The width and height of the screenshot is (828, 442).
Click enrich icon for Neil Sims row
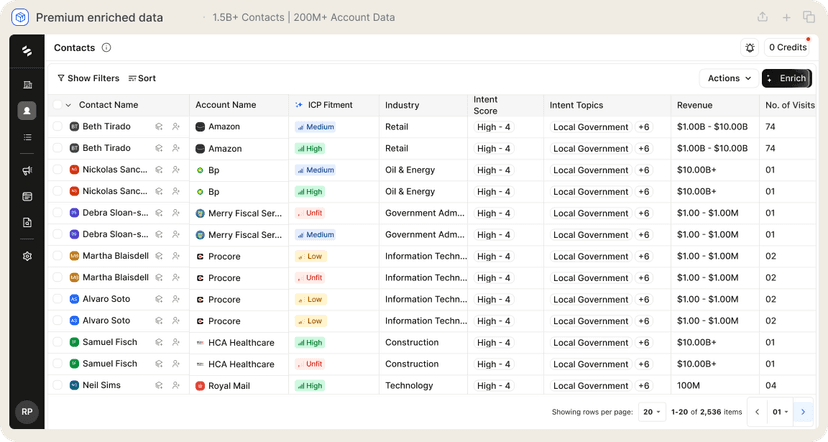[x=158, y=385]
